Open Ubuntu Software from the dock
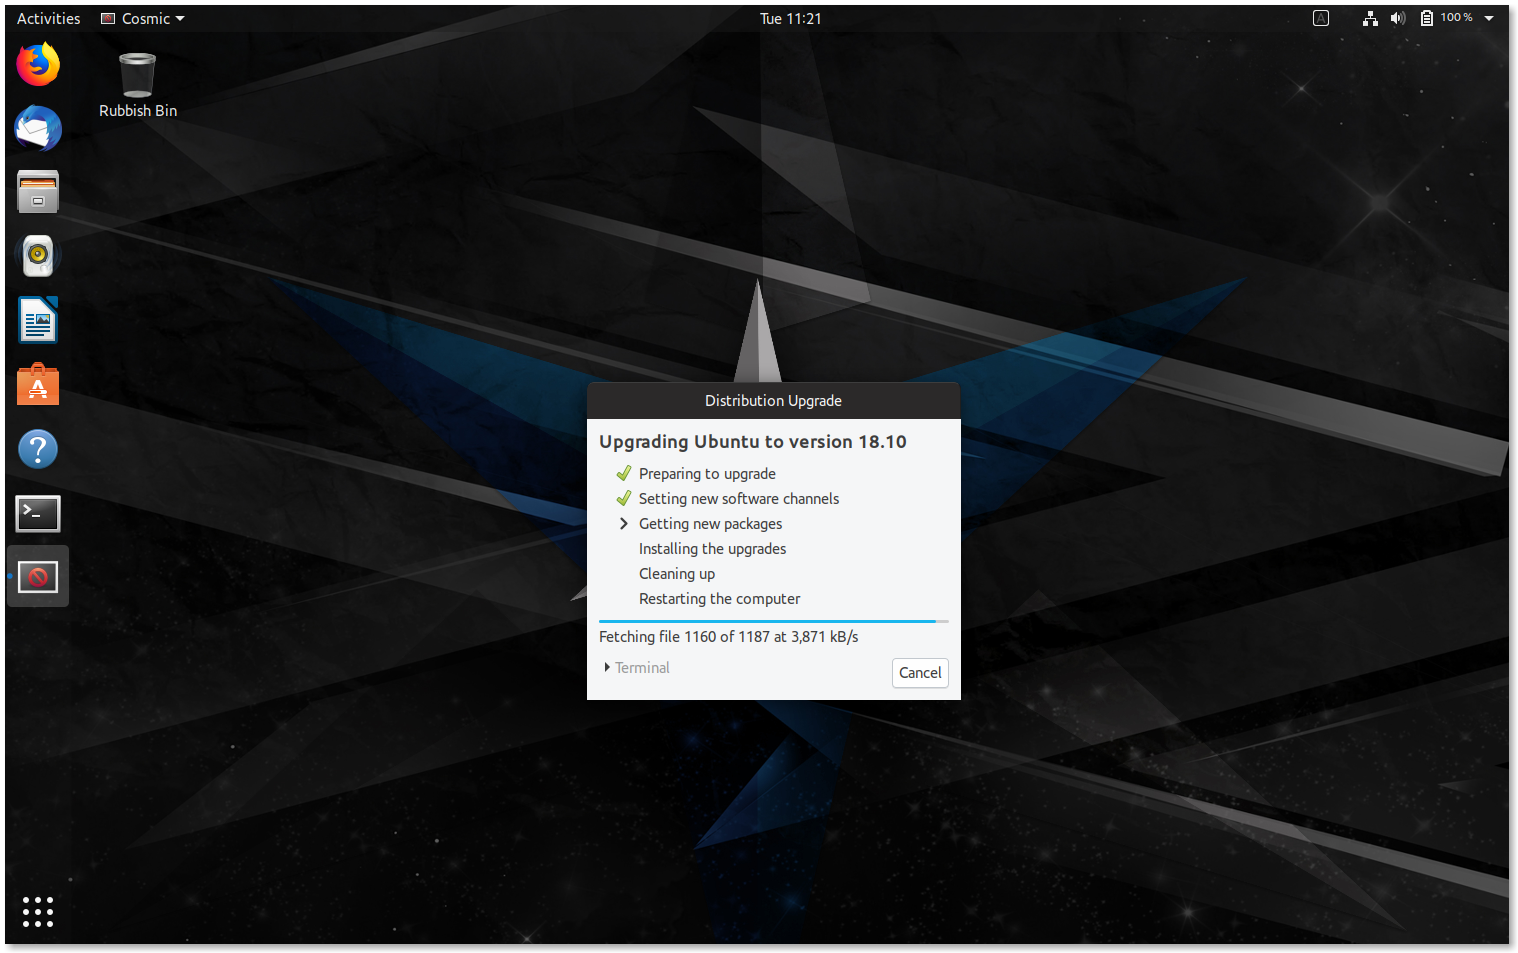Screen dimensions: 1518x953 tap(38, 384)
